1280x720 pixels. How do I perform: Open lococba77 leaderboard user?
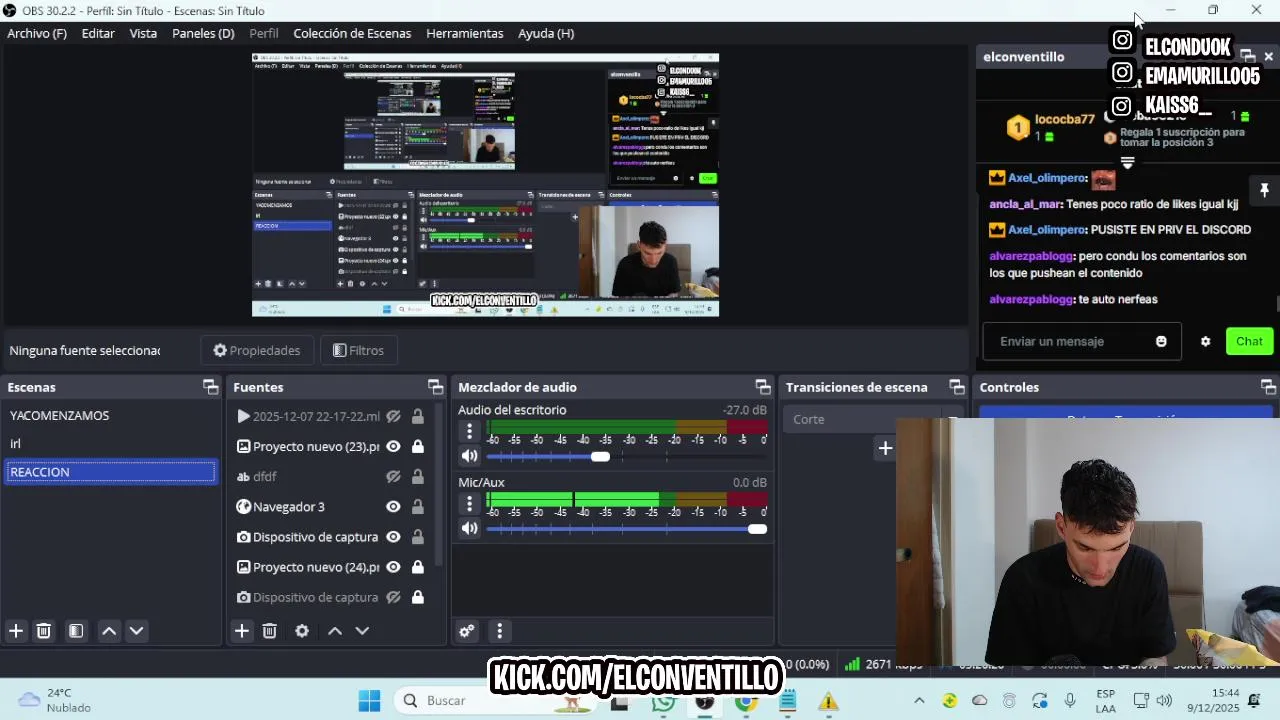(1064, 119)
